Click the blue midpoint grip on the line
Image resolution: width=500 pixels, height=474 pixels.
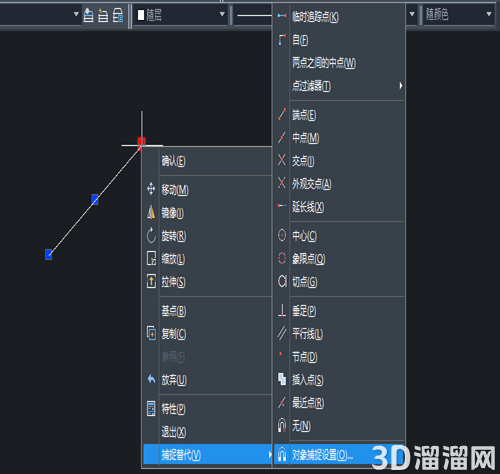point(95,200)
